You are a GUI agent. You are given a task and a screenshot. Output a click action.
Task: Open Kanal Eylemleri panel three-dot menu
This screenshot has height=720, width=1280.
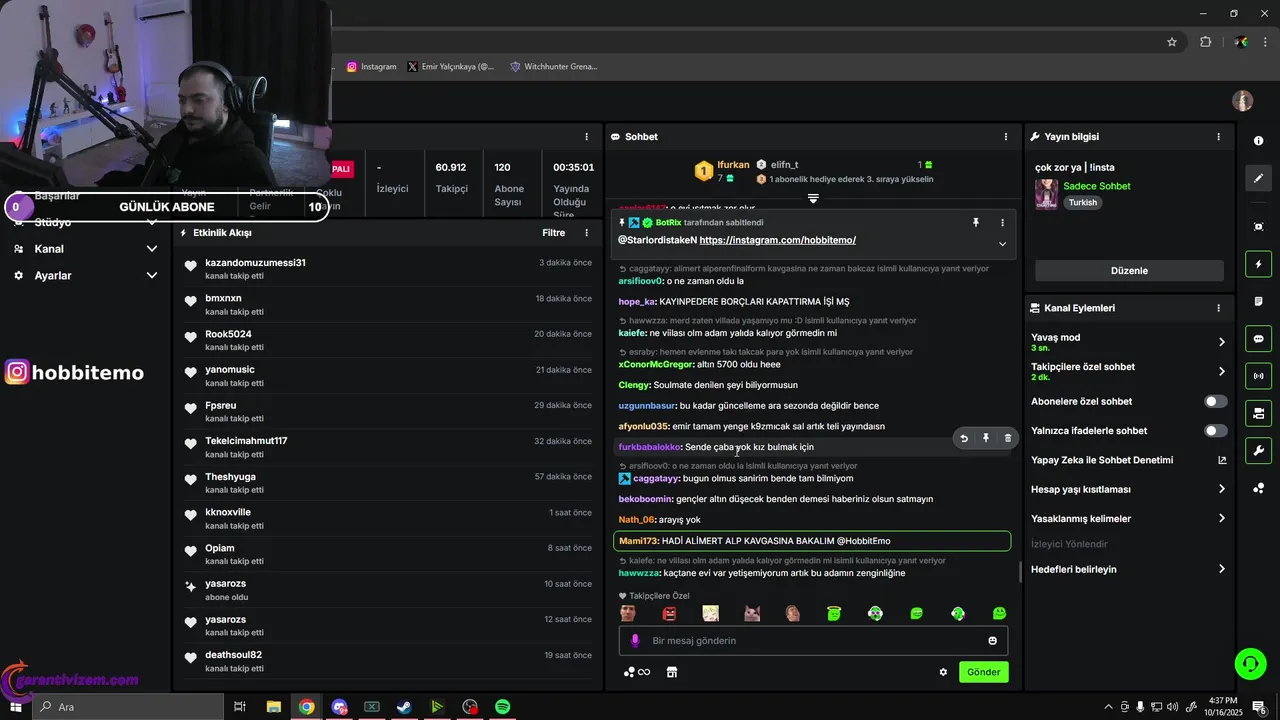click(1218, 308)
